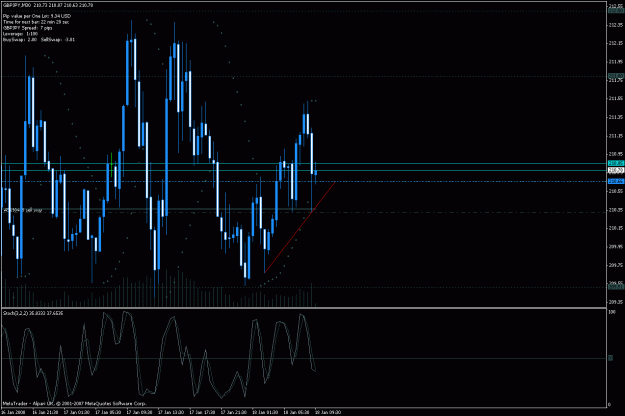
Task: Click the 'Leverage: 1:100' text
Action: point(20,34)
